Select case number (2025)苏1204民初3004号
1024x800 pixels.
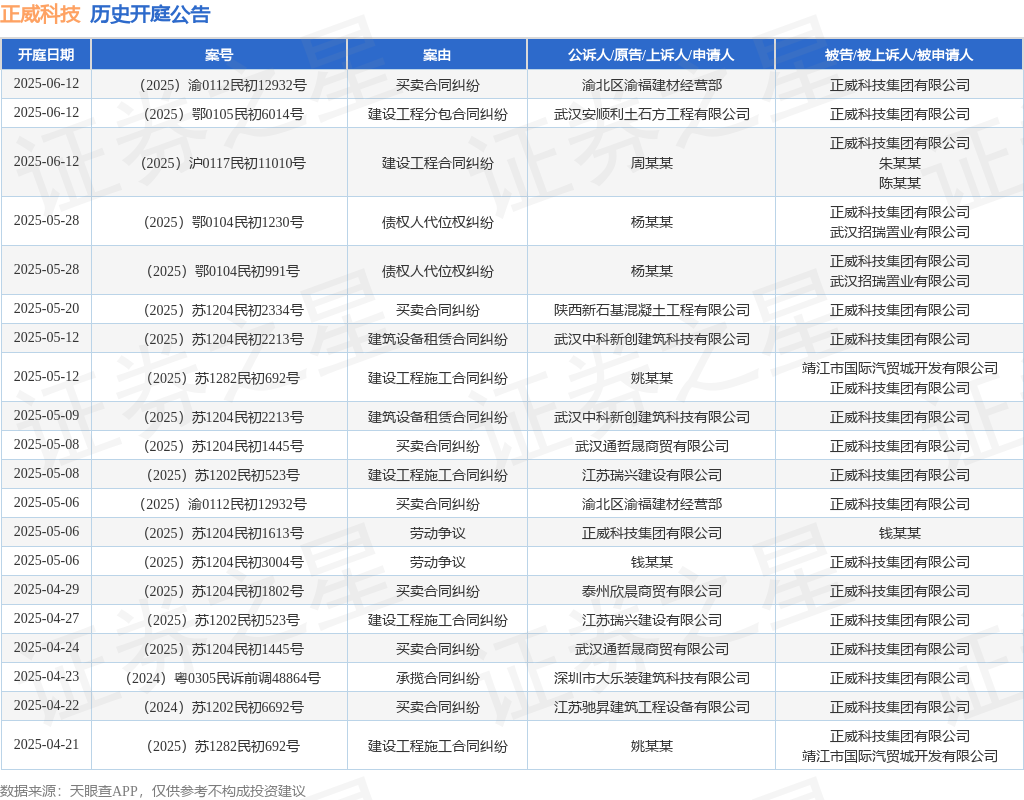point(223,562)
